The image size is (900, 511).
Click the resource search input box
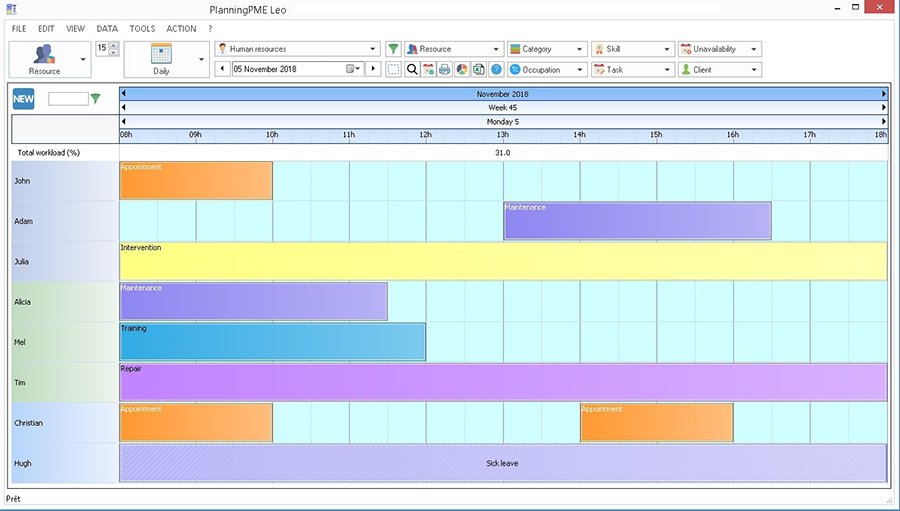(x=68, y=99)
